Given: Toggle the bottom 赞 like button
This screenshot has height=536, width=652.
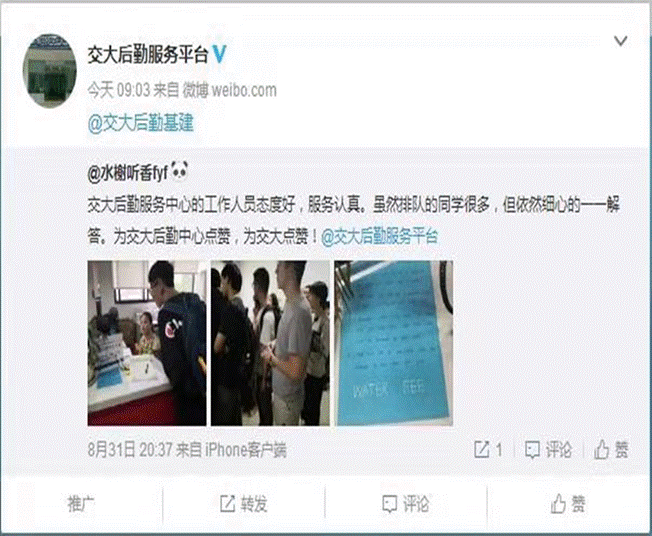Looking at the screenshot, I should click(x=568, y=504).
